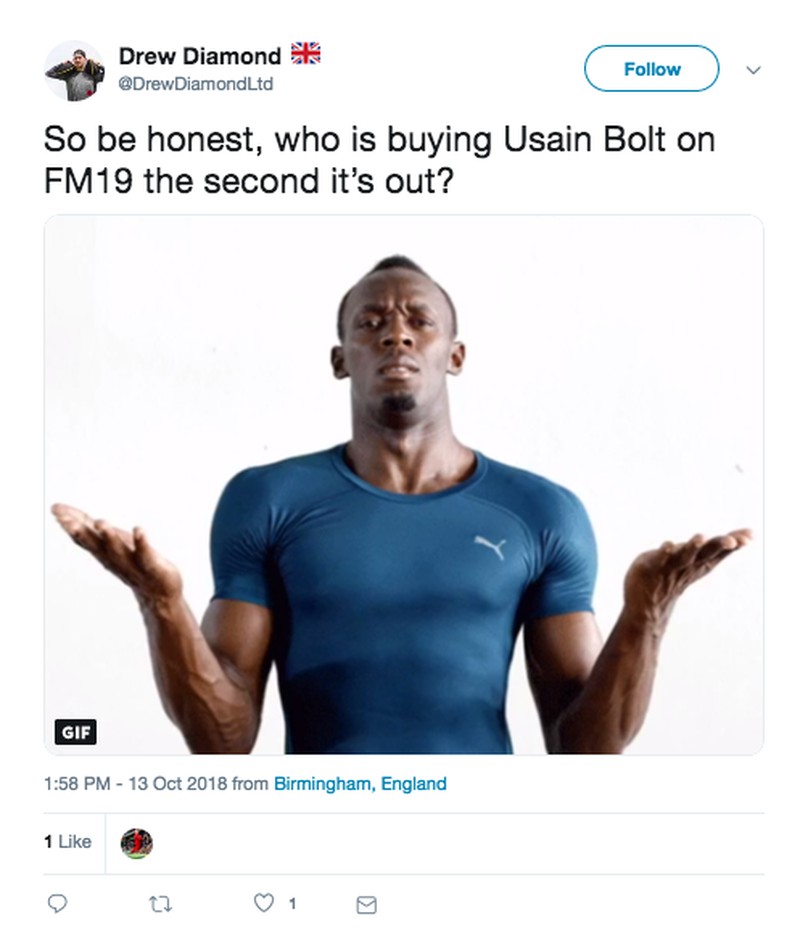This screenshot has width=800, height=946.
Task: Open the avatar of the user who liked
Action: [136, 843]
